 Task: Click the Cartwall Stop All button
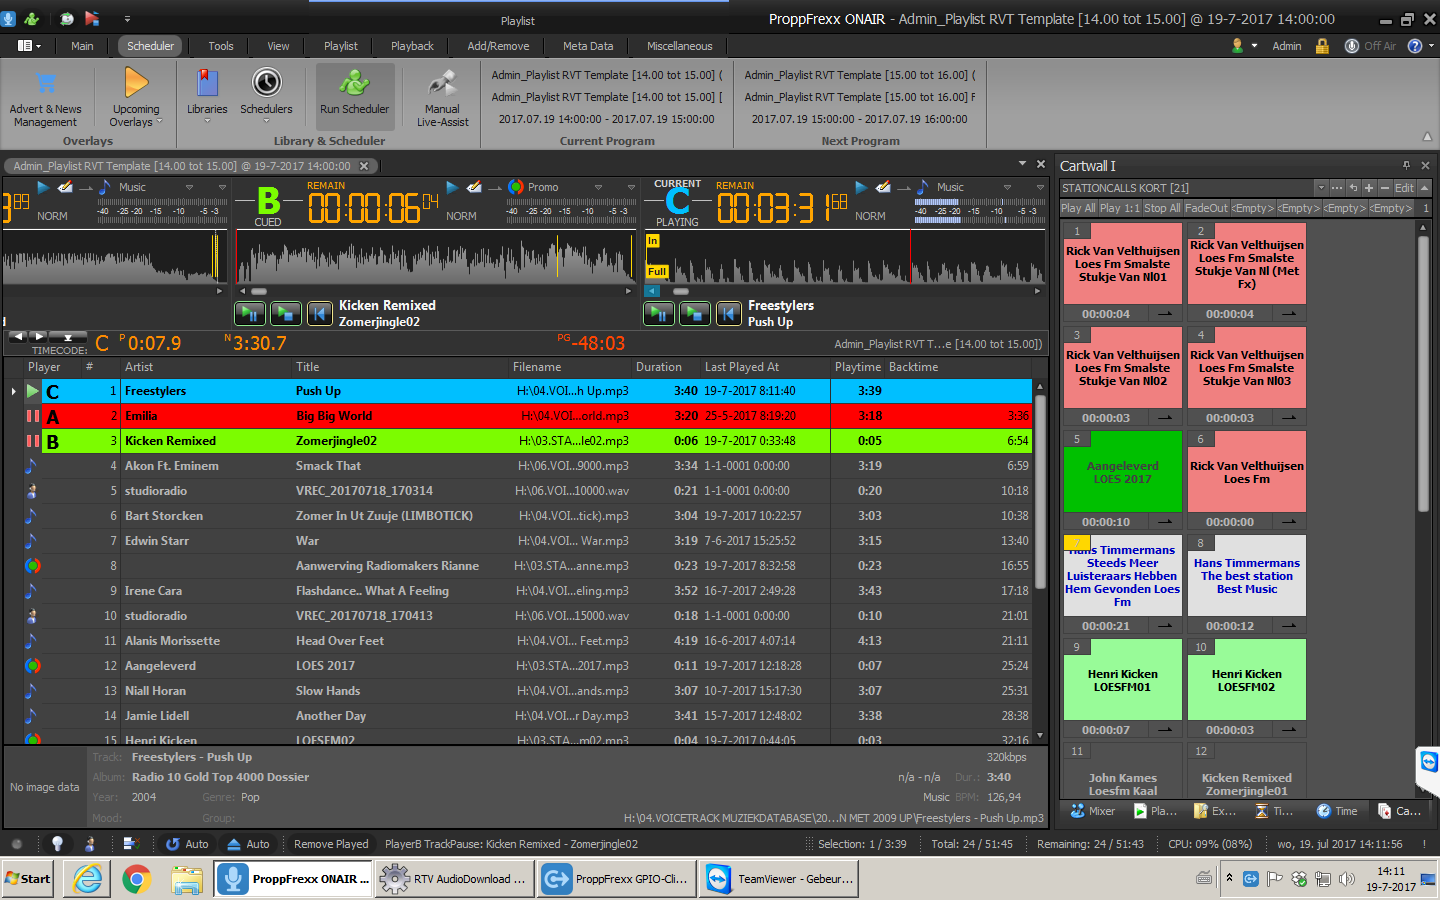point(1162,208)
